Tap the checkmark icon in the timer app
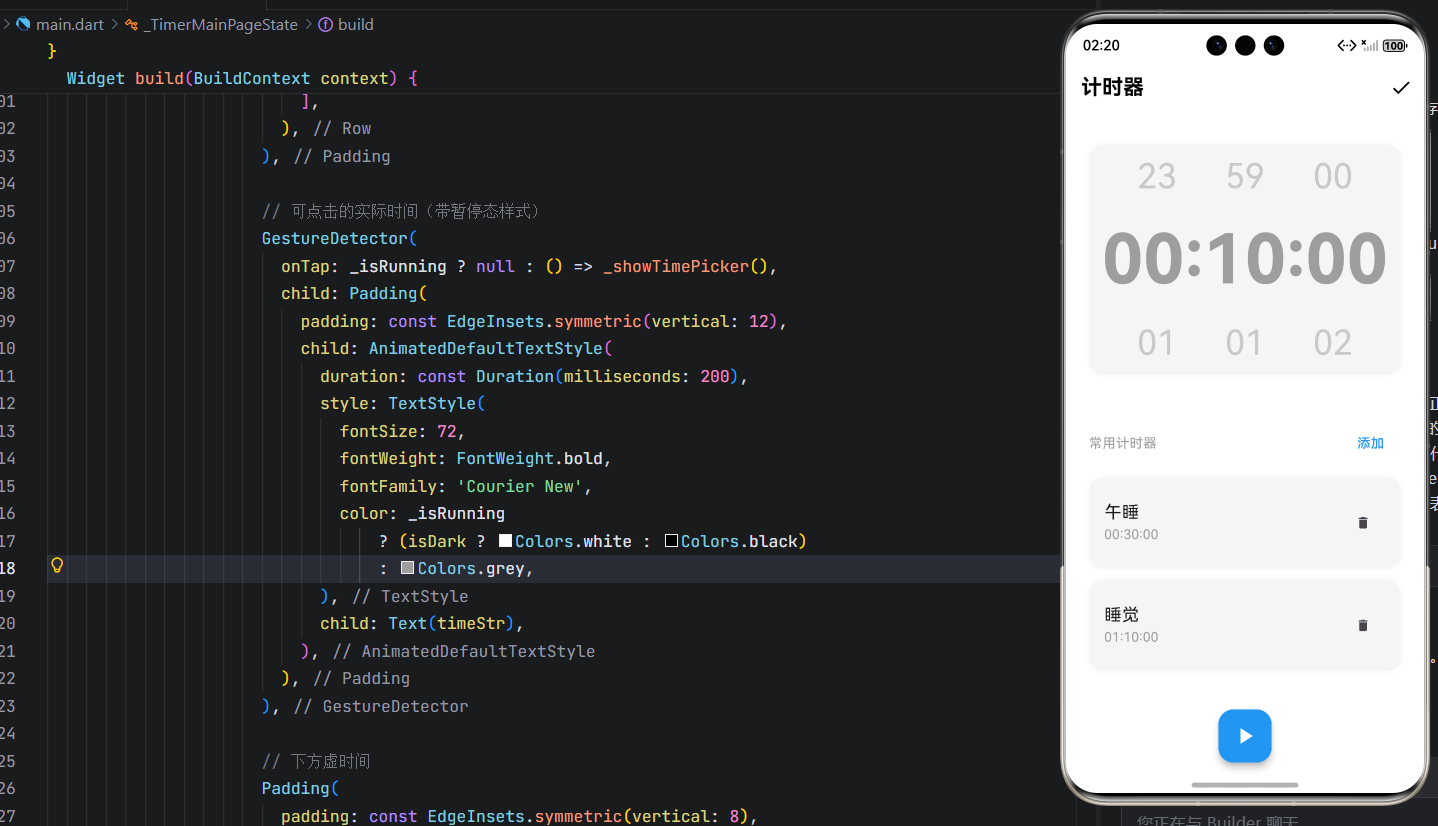Image resolution: width=1438 pixels, height=826 pixels. (x=1401, y=88)
